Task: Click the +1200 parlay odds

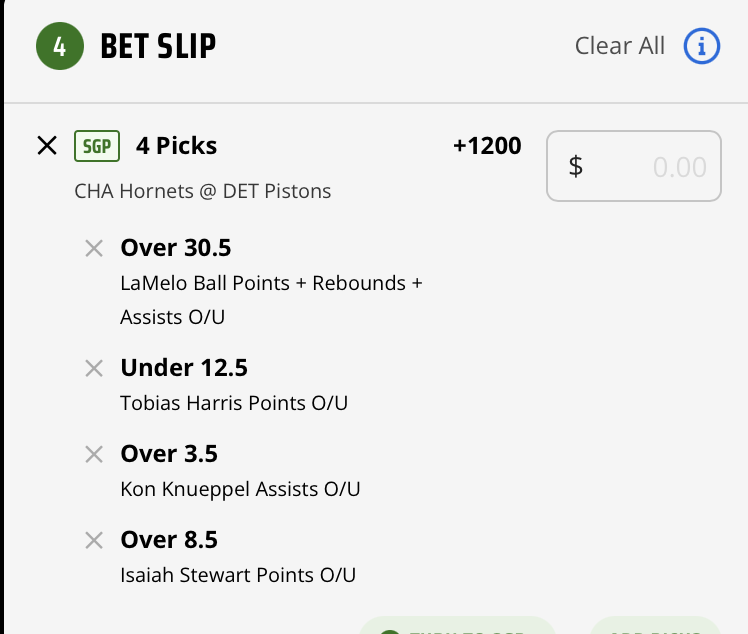Action: (x=487, y=146)
